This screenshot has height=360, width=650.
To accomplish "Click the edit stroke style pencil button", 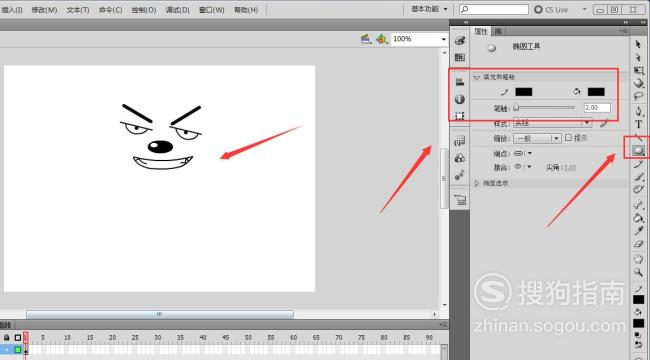I will 604,123.
